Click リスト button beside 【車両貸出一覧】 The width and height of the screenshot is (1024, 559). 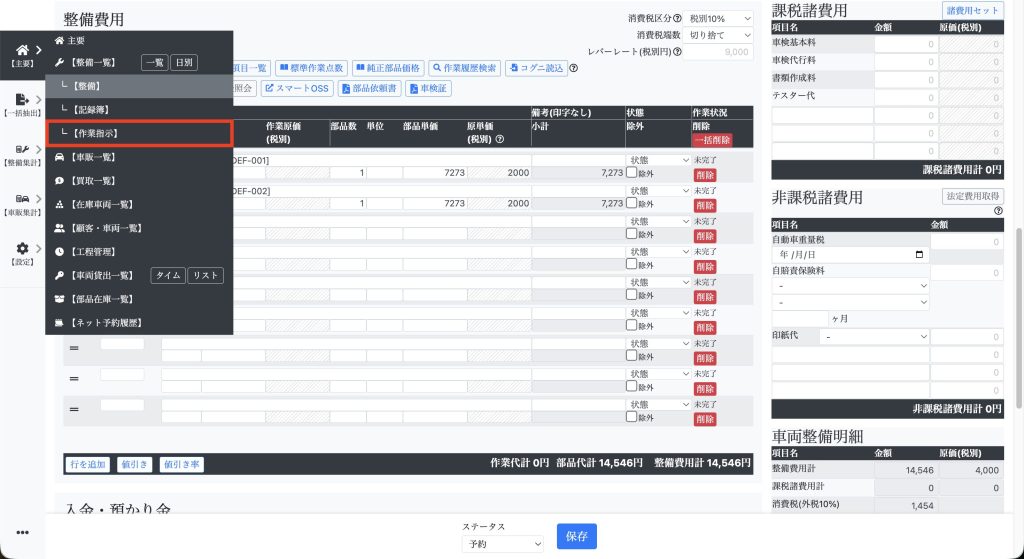[206, 276]
